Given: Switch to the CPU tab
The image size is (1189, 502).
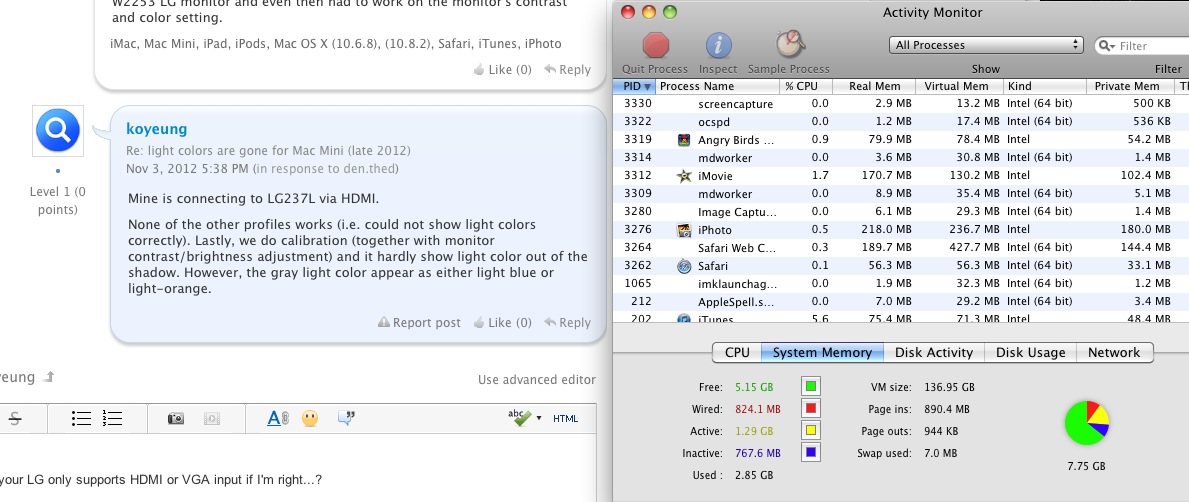Looking at the screenshot, I should coord(737,353).
